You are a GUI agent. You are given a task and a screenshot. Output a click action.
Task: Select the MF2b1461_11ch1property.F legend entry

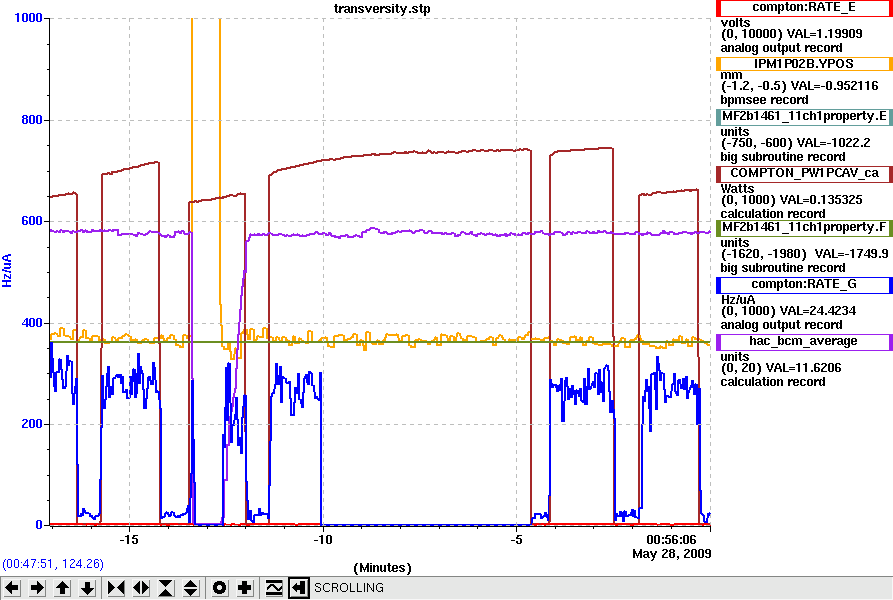pyautogui.click(x=804, y=227)
